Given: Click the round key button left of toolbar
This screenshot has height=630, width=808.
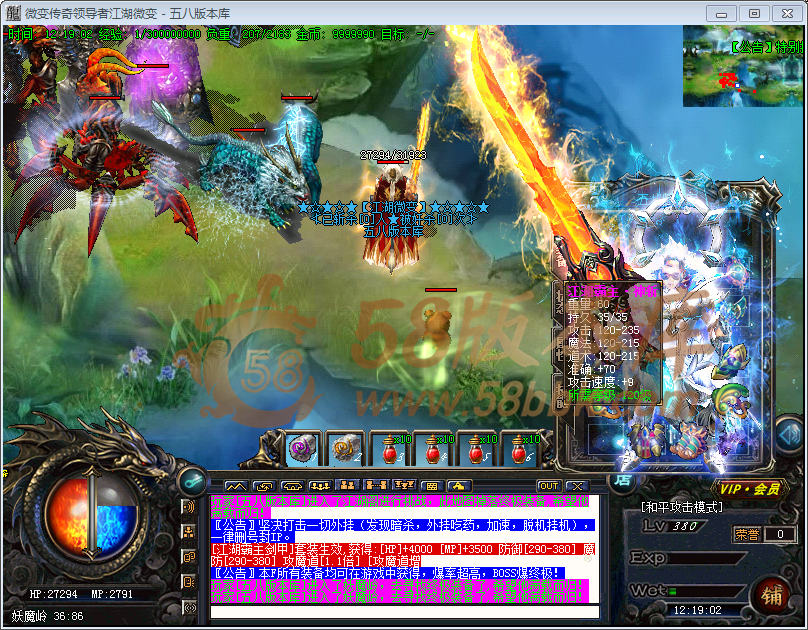Looking at the screenshot, I should point(193,481).
